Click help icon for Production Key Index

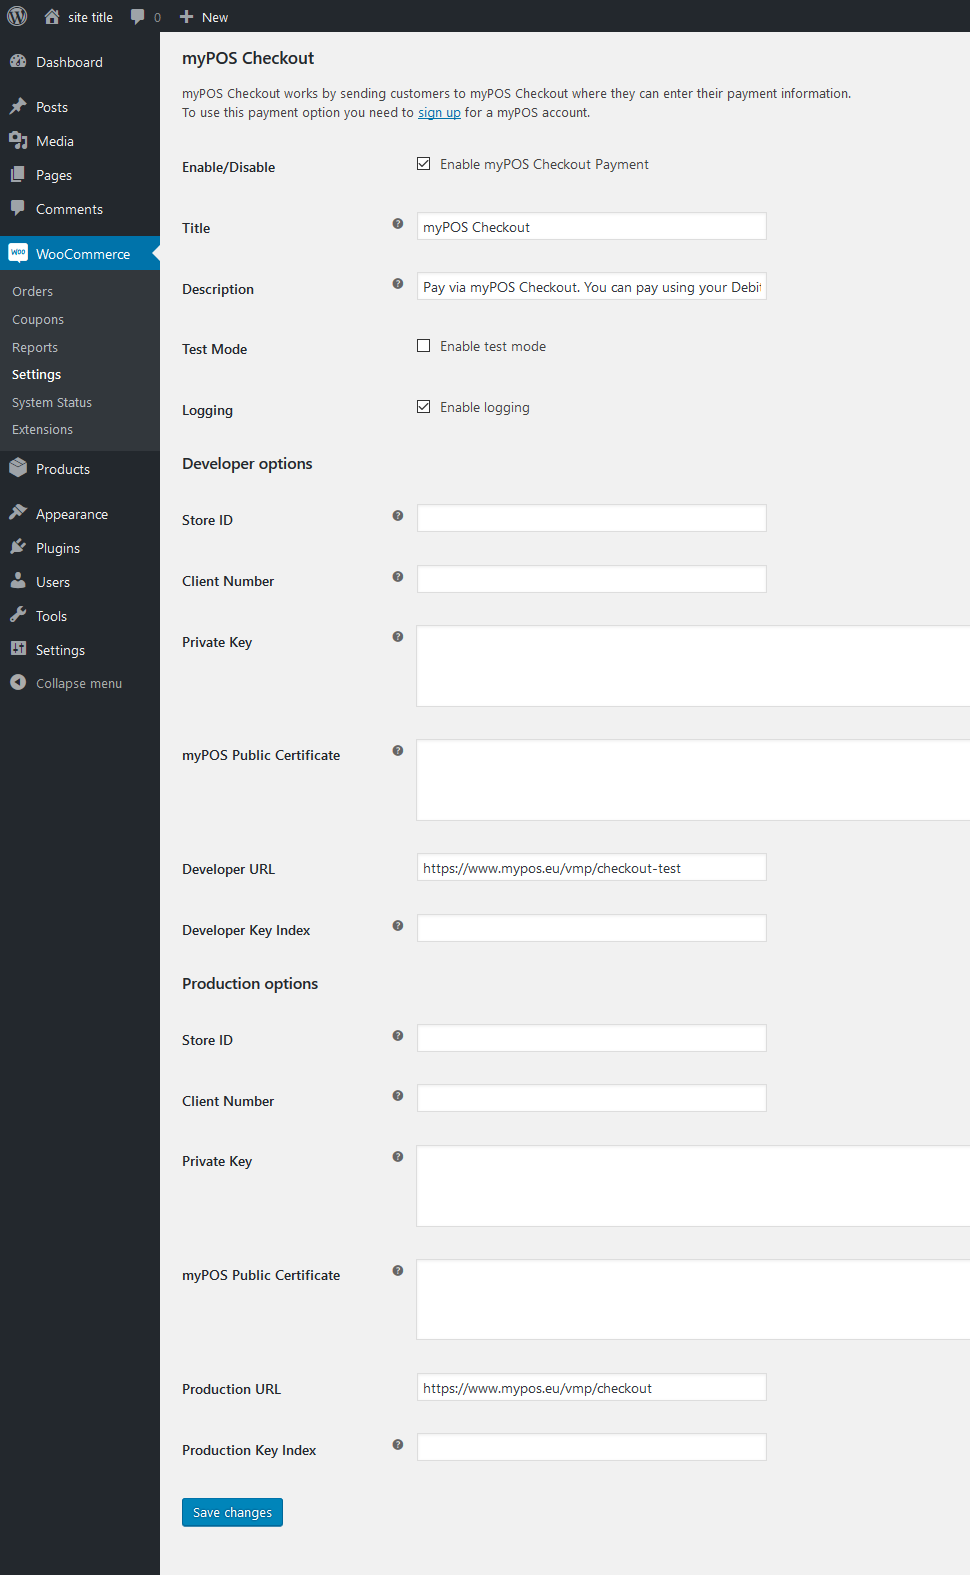tap(398, 1445)
